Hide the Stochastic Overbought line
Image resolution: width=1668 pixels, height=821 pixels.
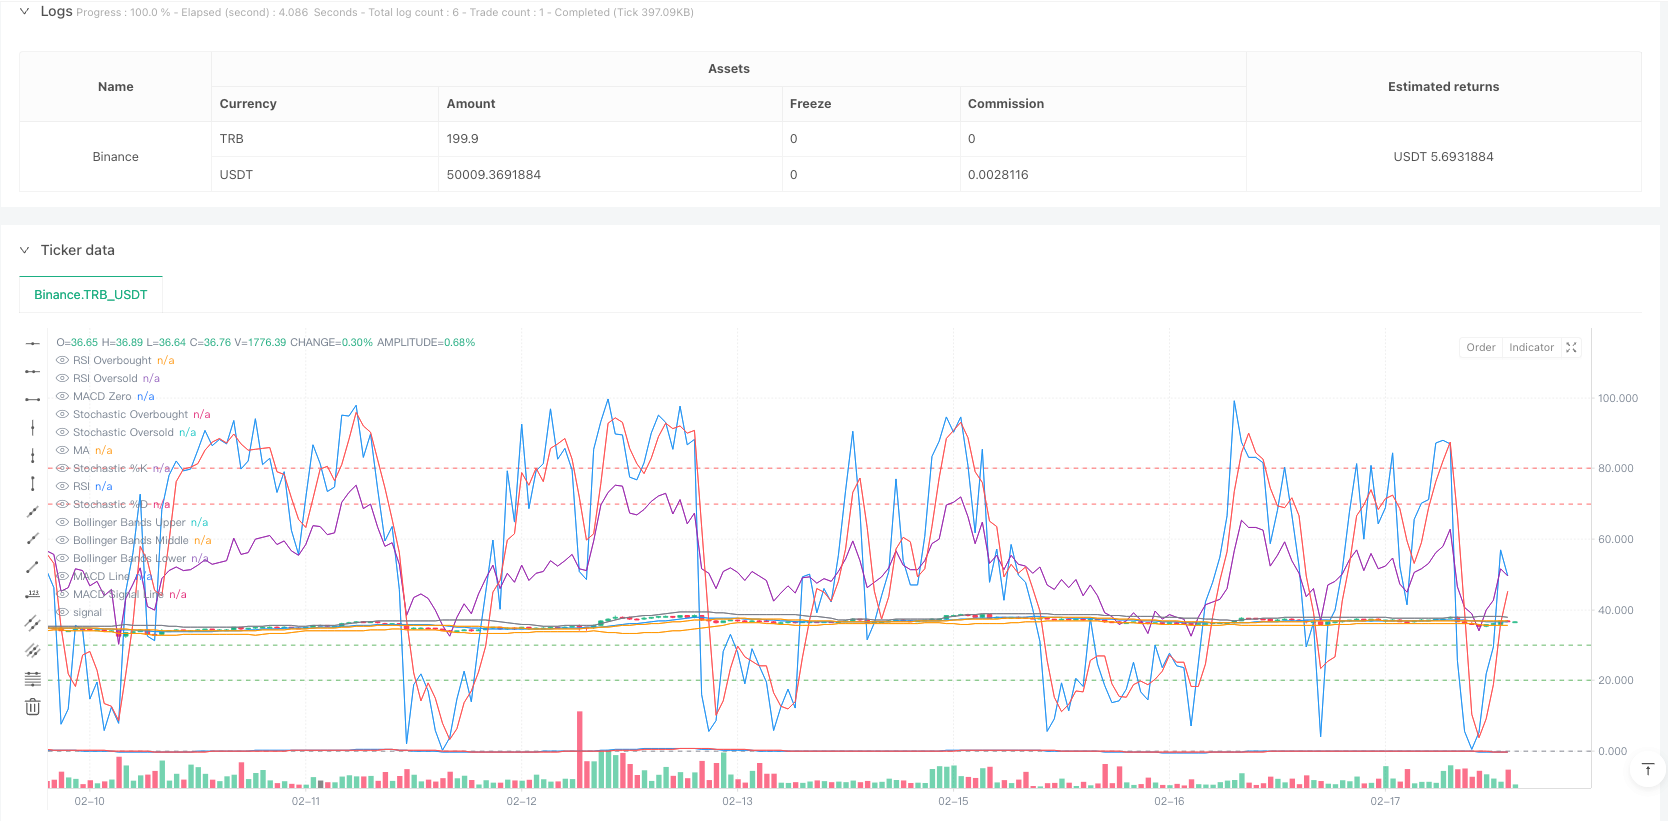tap(62, 414)
